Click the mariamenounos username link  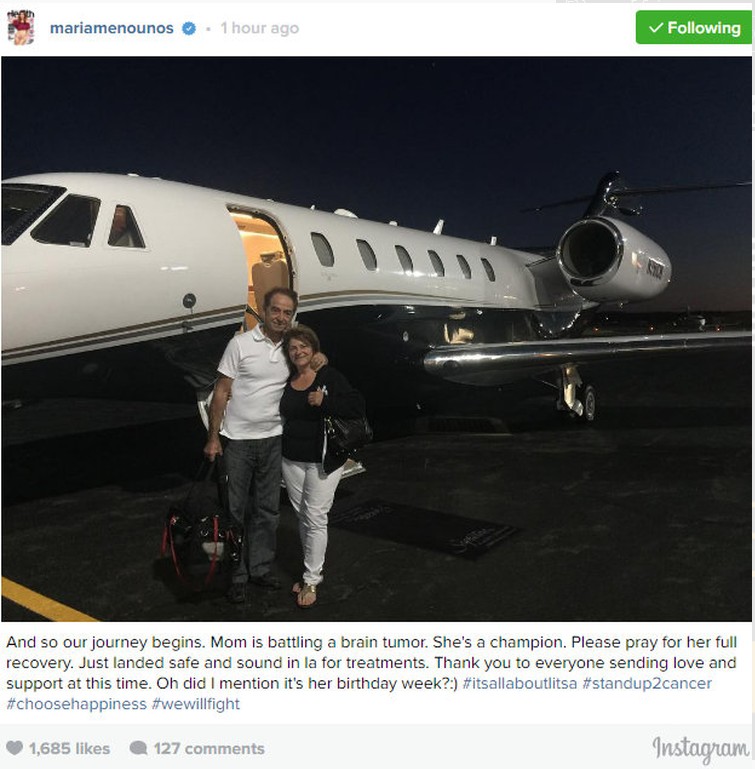tap(111, 28)
